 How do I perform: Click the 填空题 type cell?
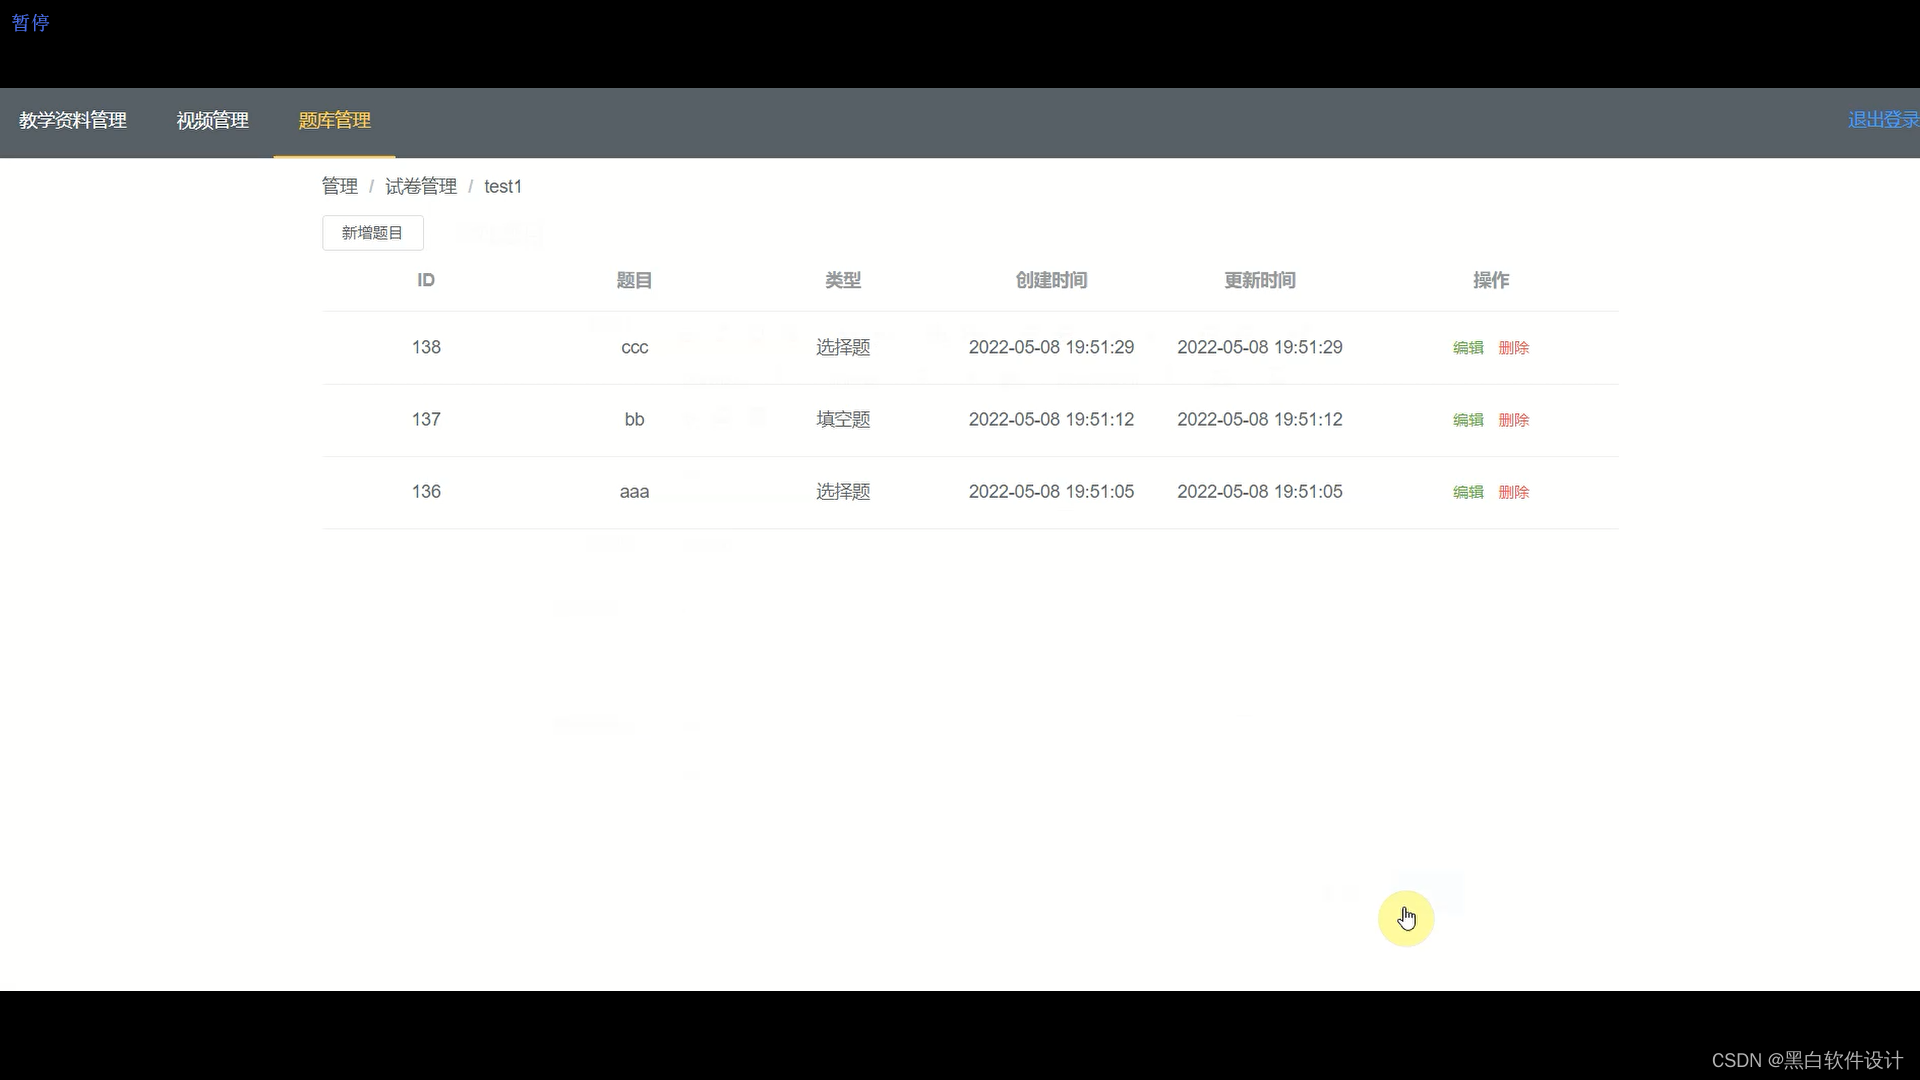[843, 419]
